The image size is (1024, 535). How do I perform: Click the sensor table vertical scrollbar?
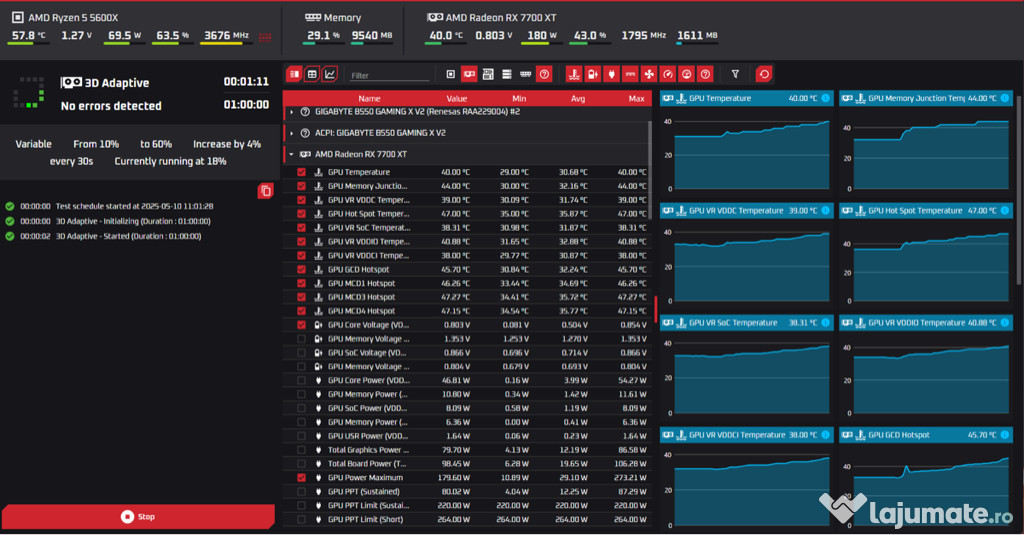pyautogui.click(x=650, y=170)
